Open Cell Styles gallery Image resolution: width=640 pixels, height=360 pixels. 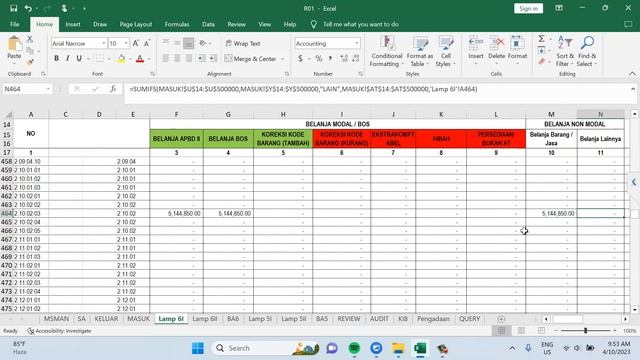[445, 51]
